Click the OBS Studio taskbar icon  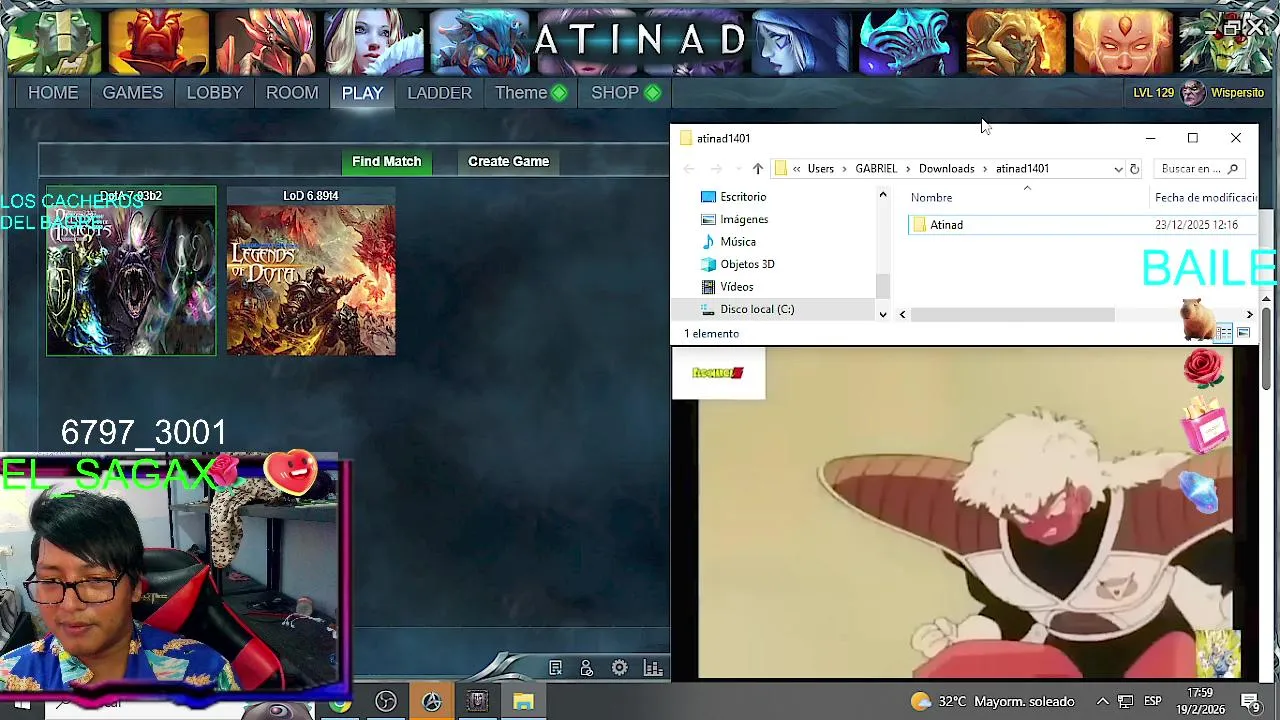coord(386,702)
